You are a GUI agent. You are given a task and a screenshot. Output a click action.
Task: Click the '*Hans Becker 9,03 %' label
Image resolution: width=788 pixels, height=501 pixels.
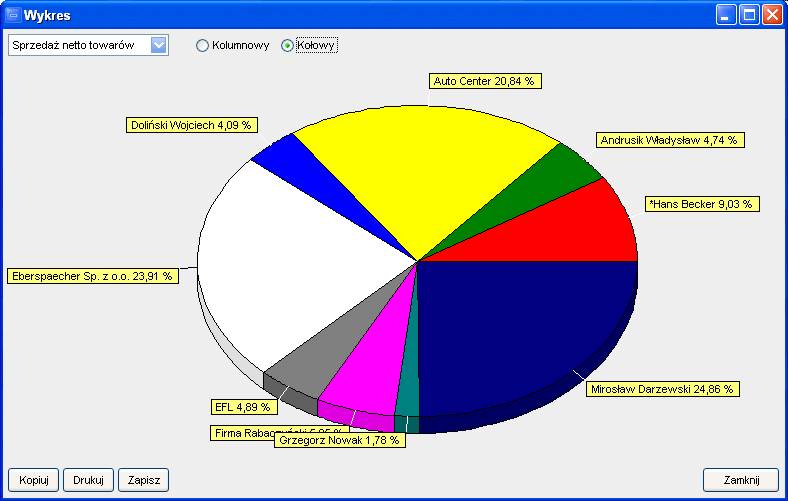pos(702,204)
